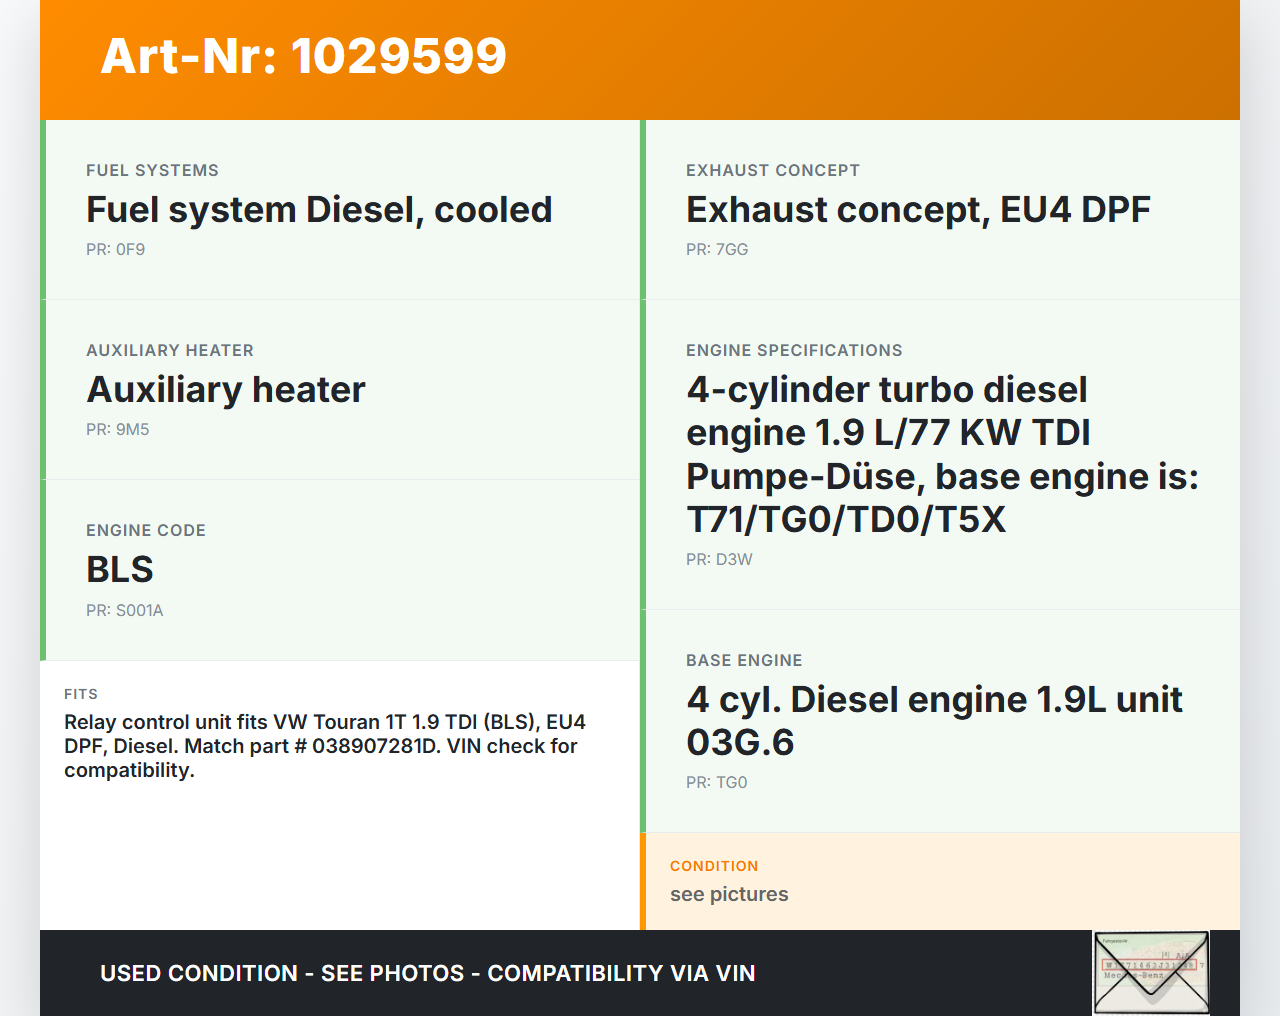Screen dimensions: 1280x1017
Task: Click the PR: 0F9 code
Action: 115,250
